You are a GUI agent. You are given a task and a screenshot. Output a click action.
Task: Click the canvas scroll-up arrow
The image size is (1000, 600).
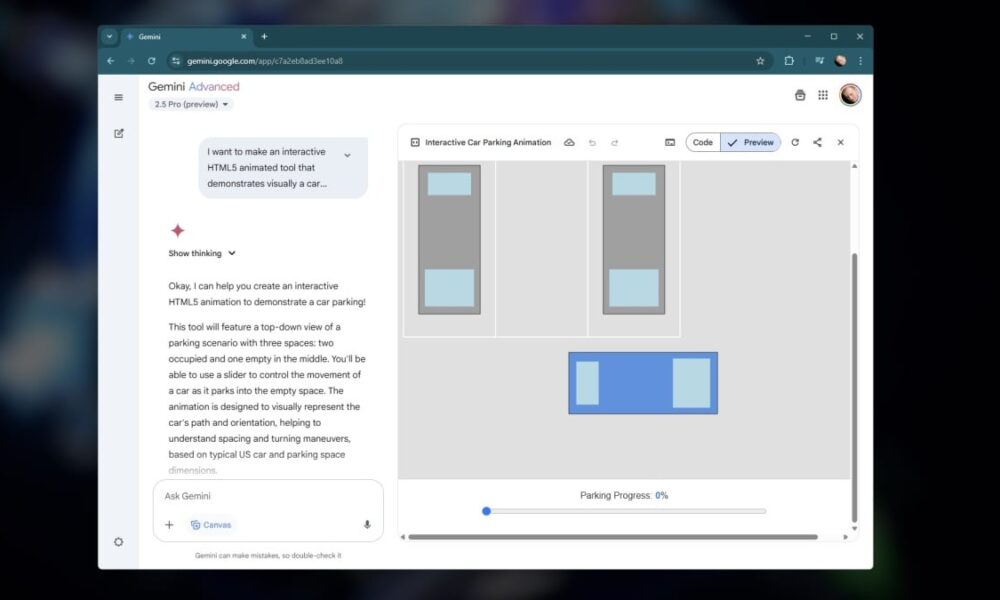click(855, 166)
